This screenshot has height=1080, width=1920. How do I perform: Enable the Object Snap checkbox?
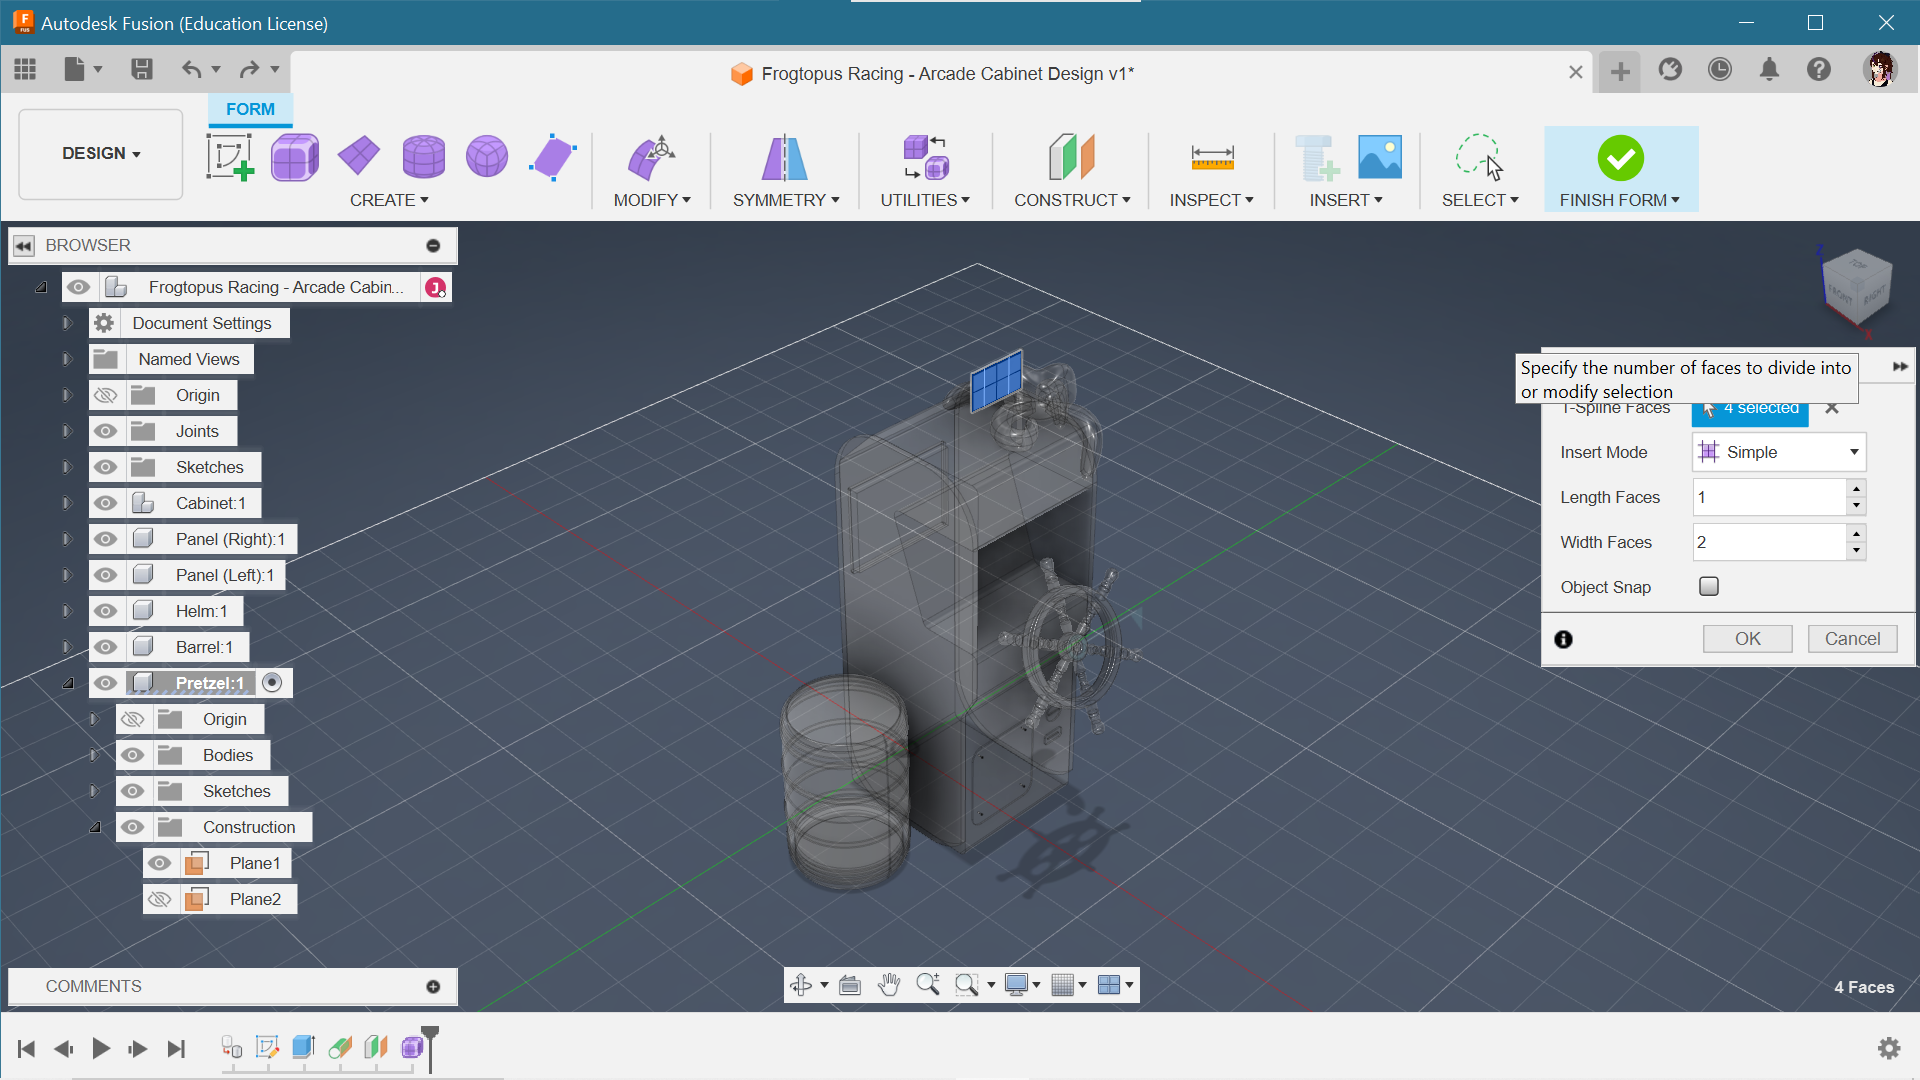pos(1709,586)
